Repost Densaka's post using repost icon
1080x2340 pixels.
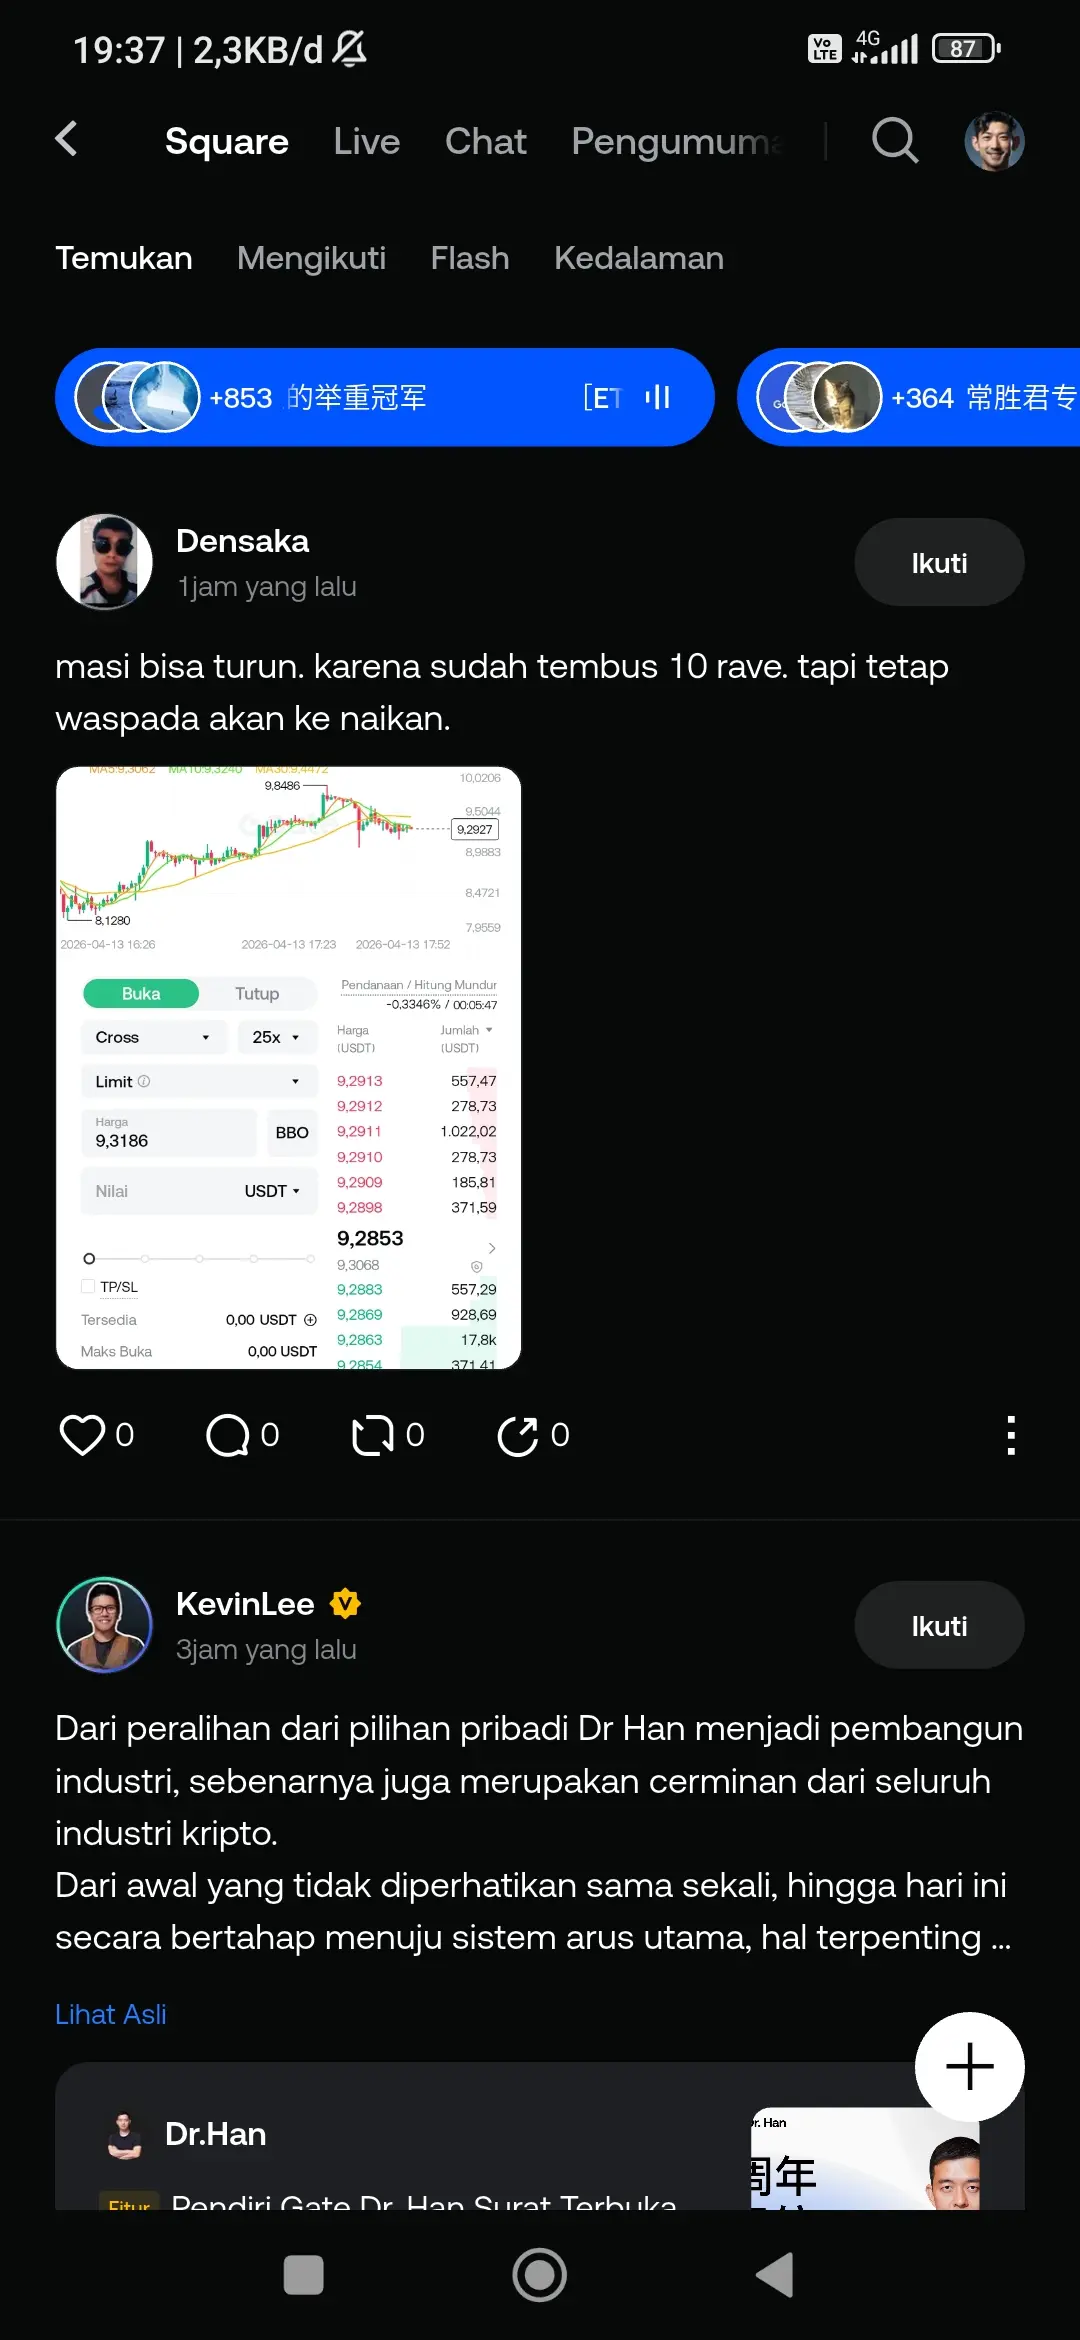pos(373,1435)
